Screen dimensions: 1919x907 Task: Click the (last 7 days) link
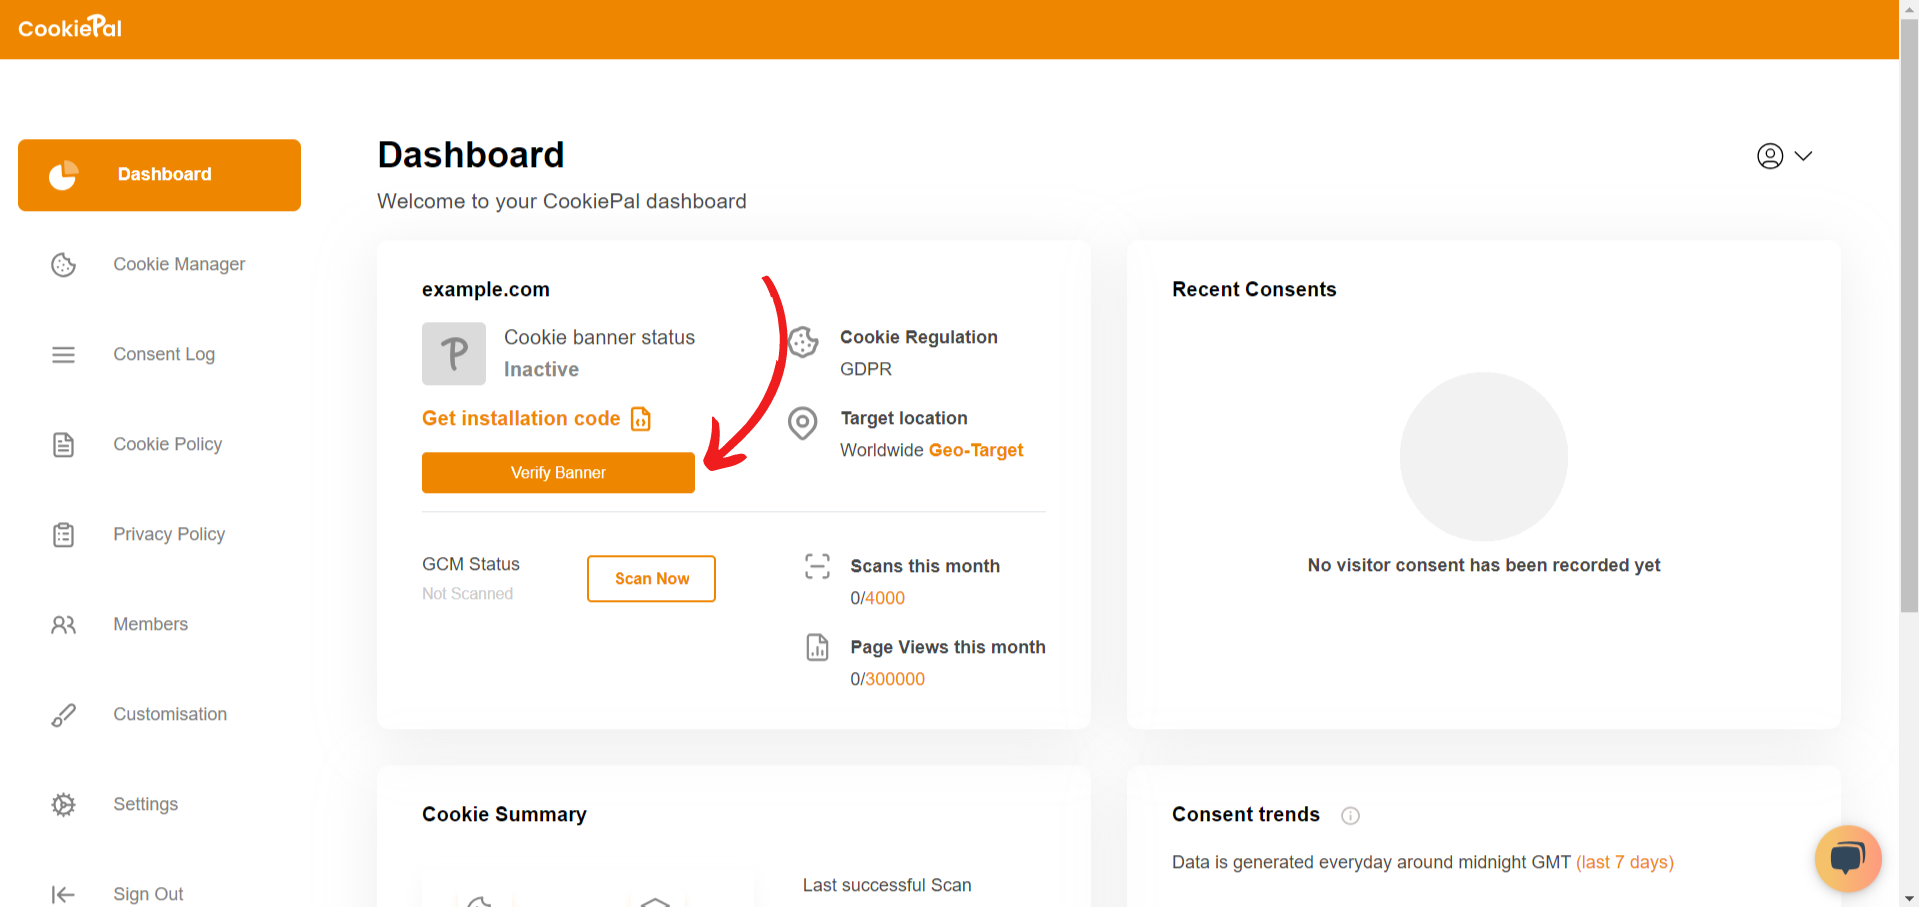[1625, 862]
